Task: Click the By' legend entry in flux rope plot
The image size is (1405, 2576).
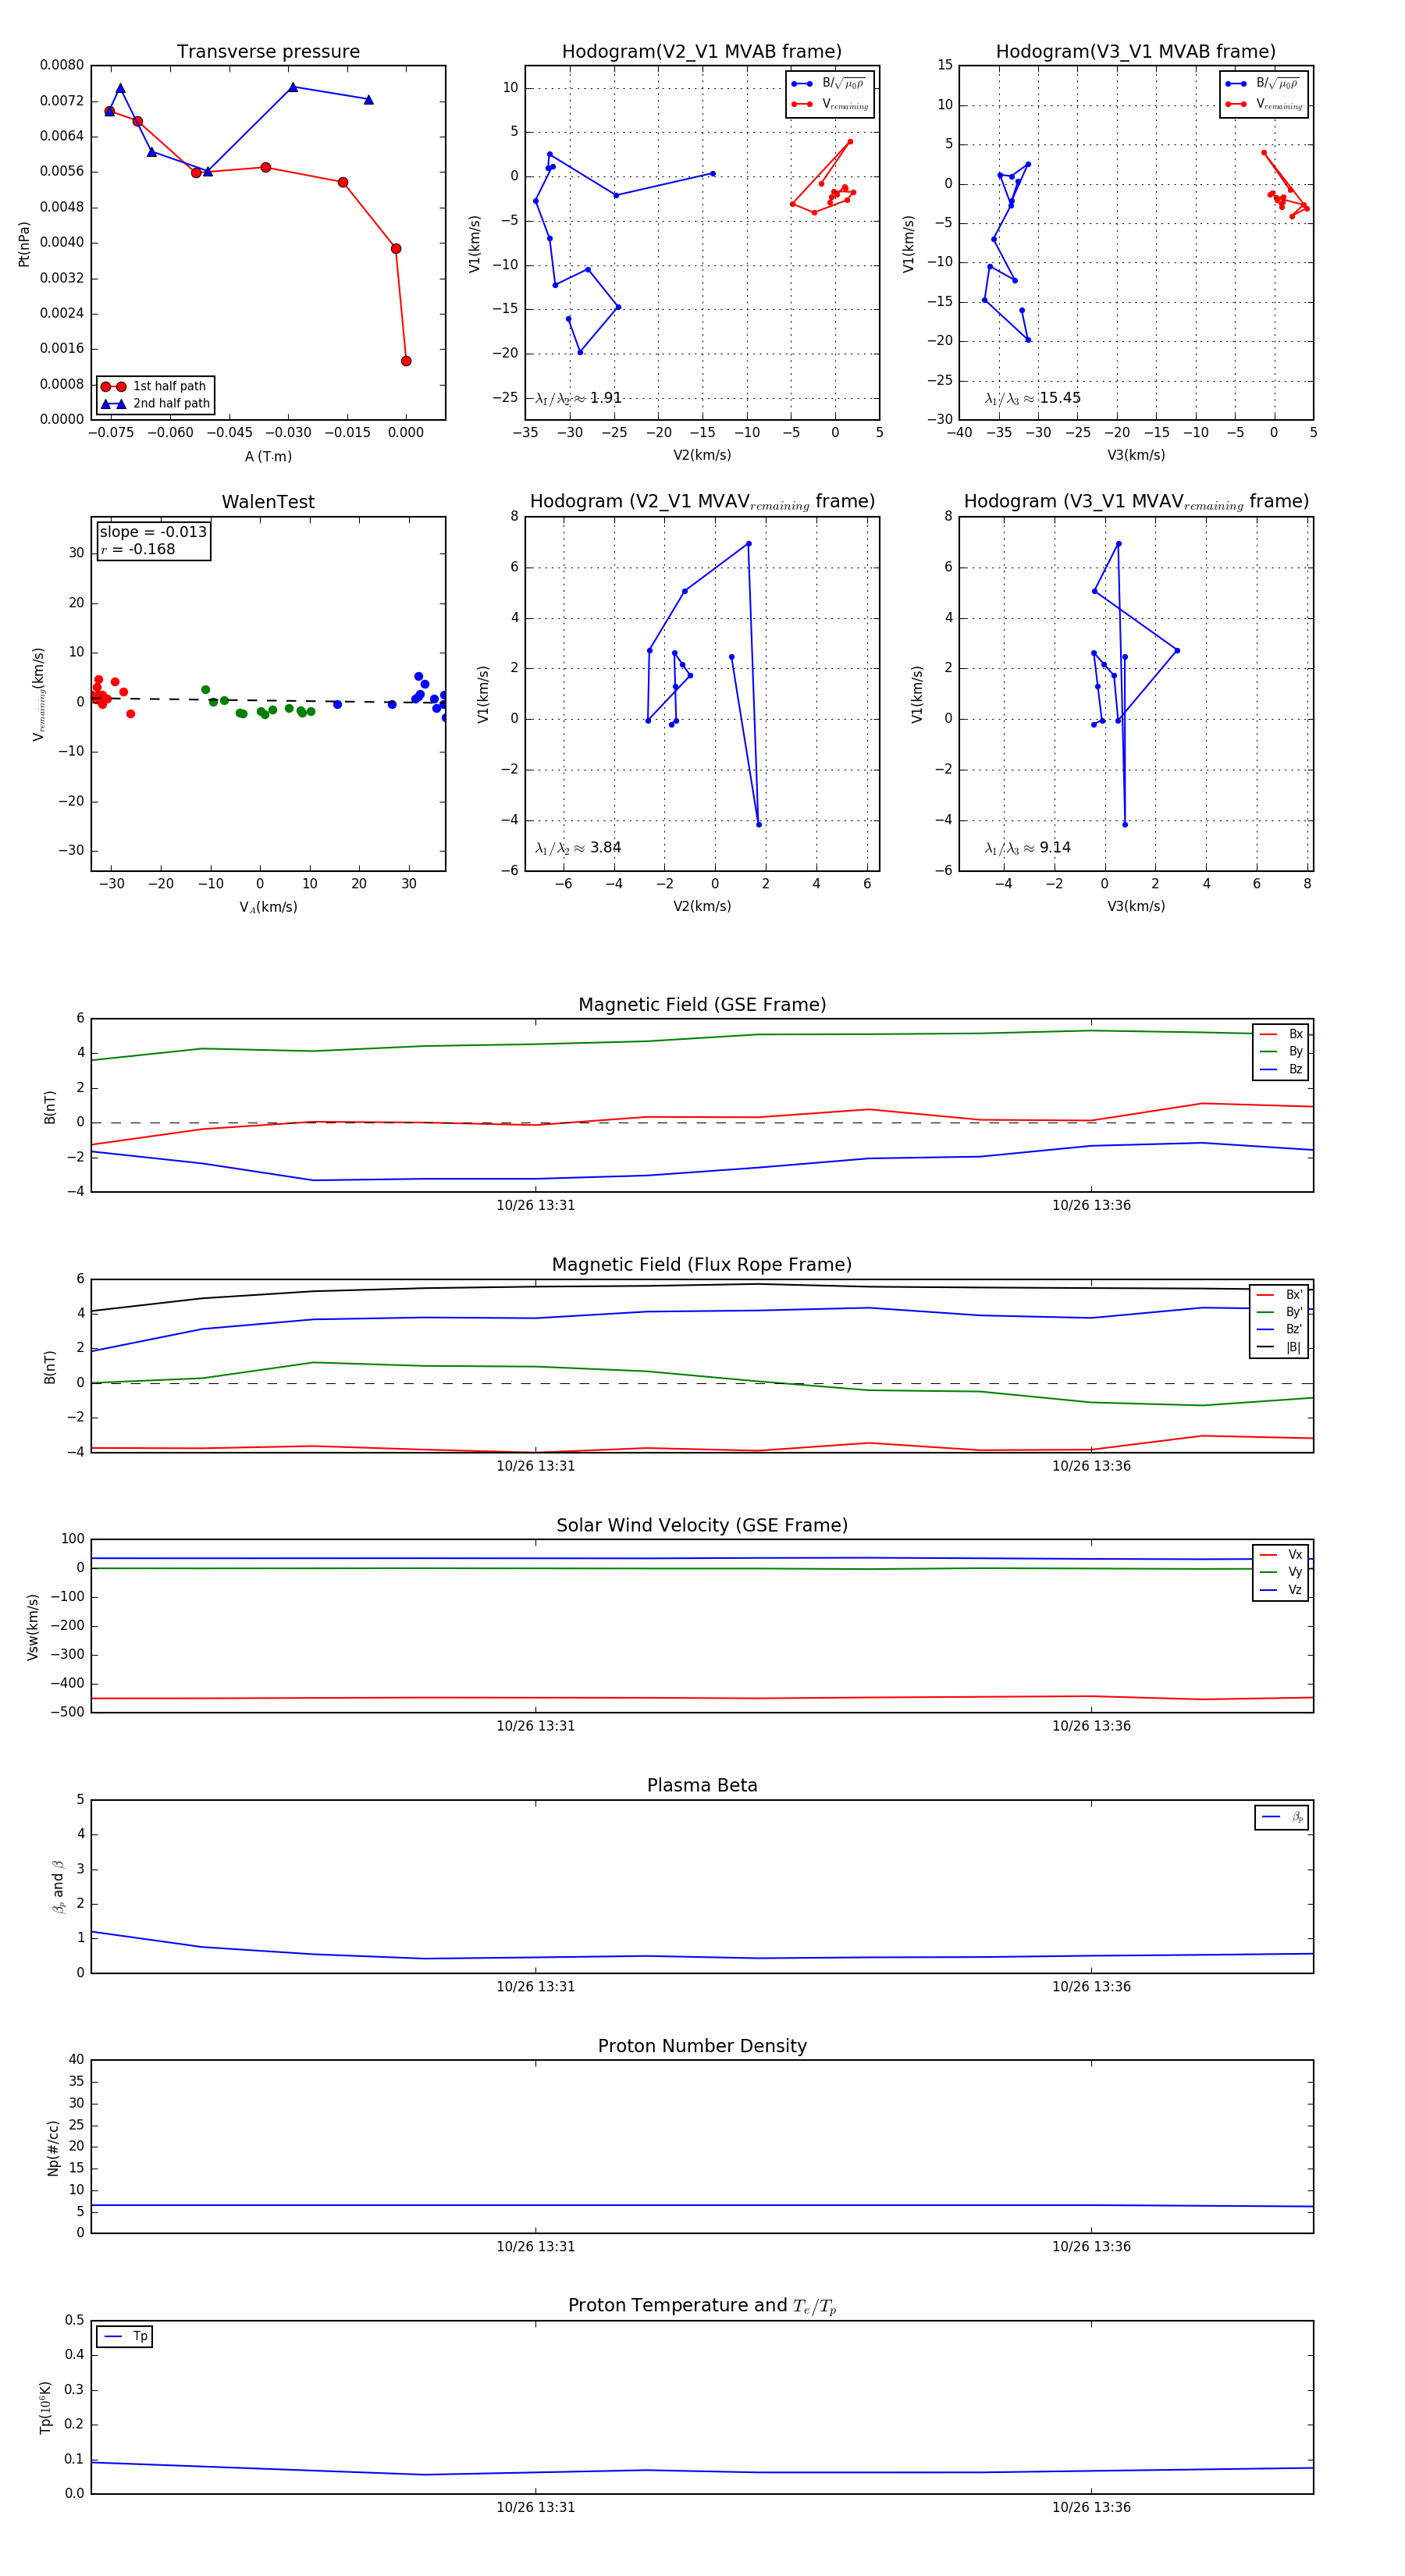Action: tap(1279, 1313)
